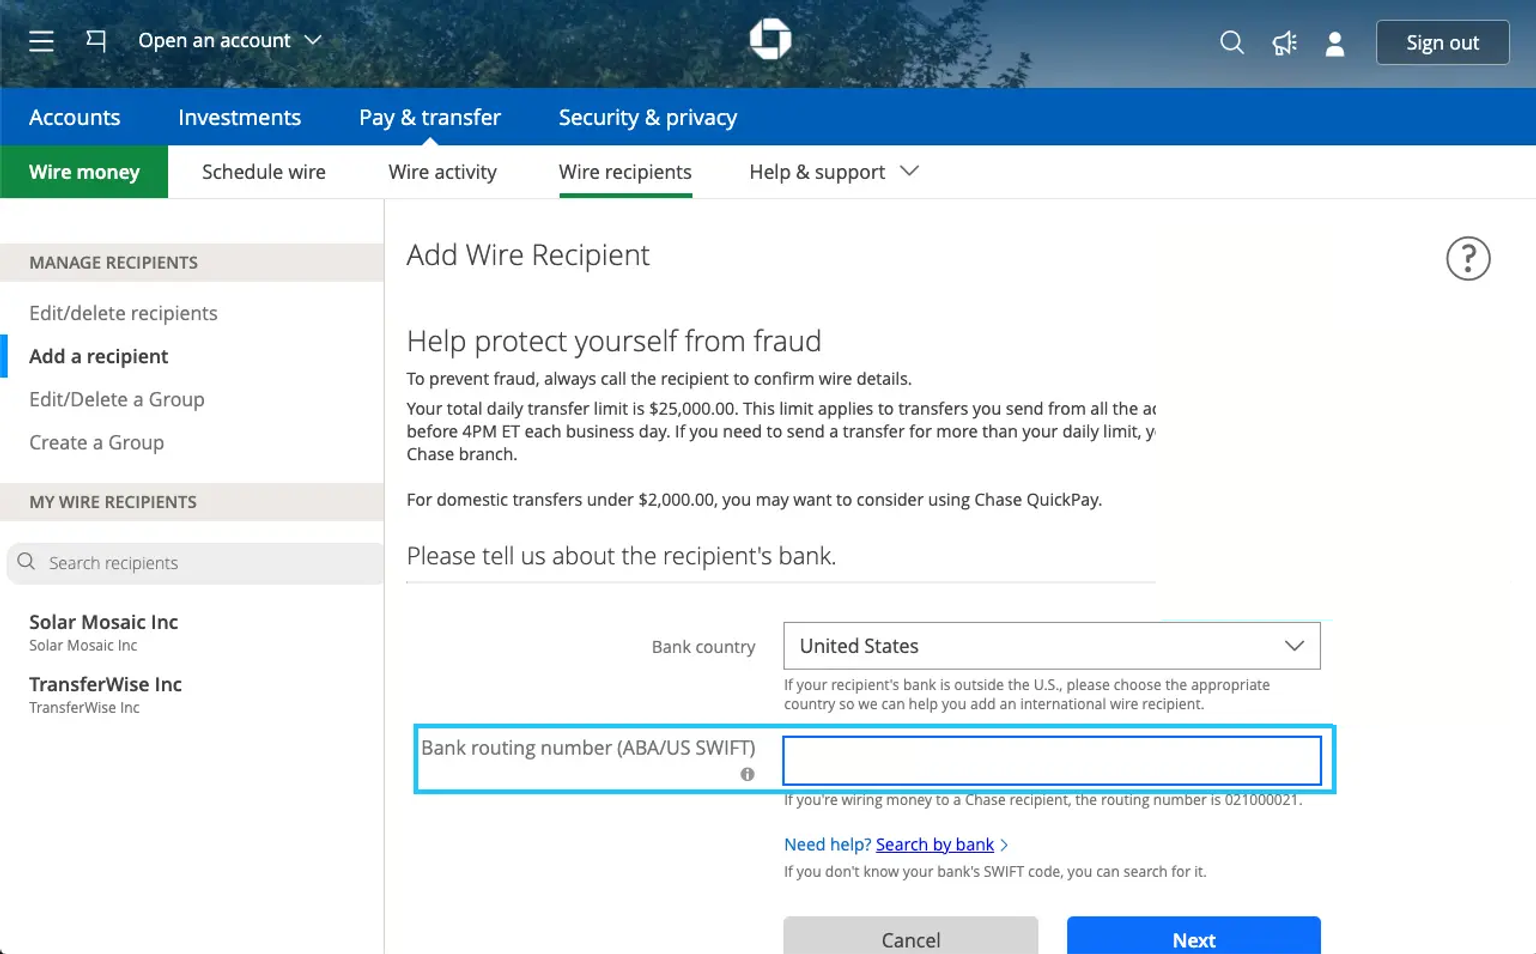
Task: Open the megaphone notifications icon
Action: [x=1284, y=43]
